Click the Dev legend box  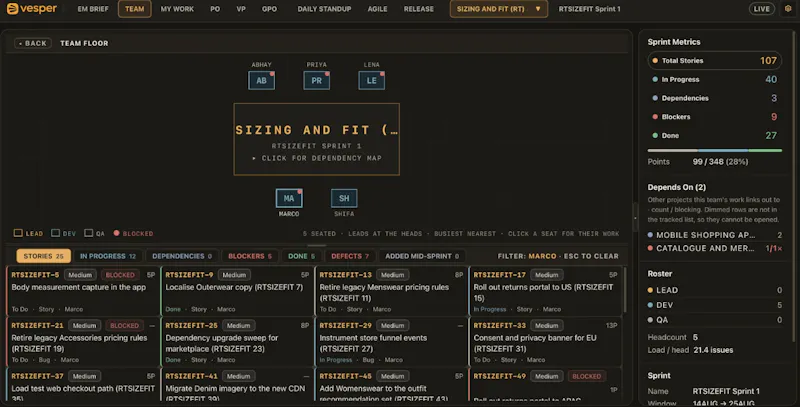coord(56,233)
